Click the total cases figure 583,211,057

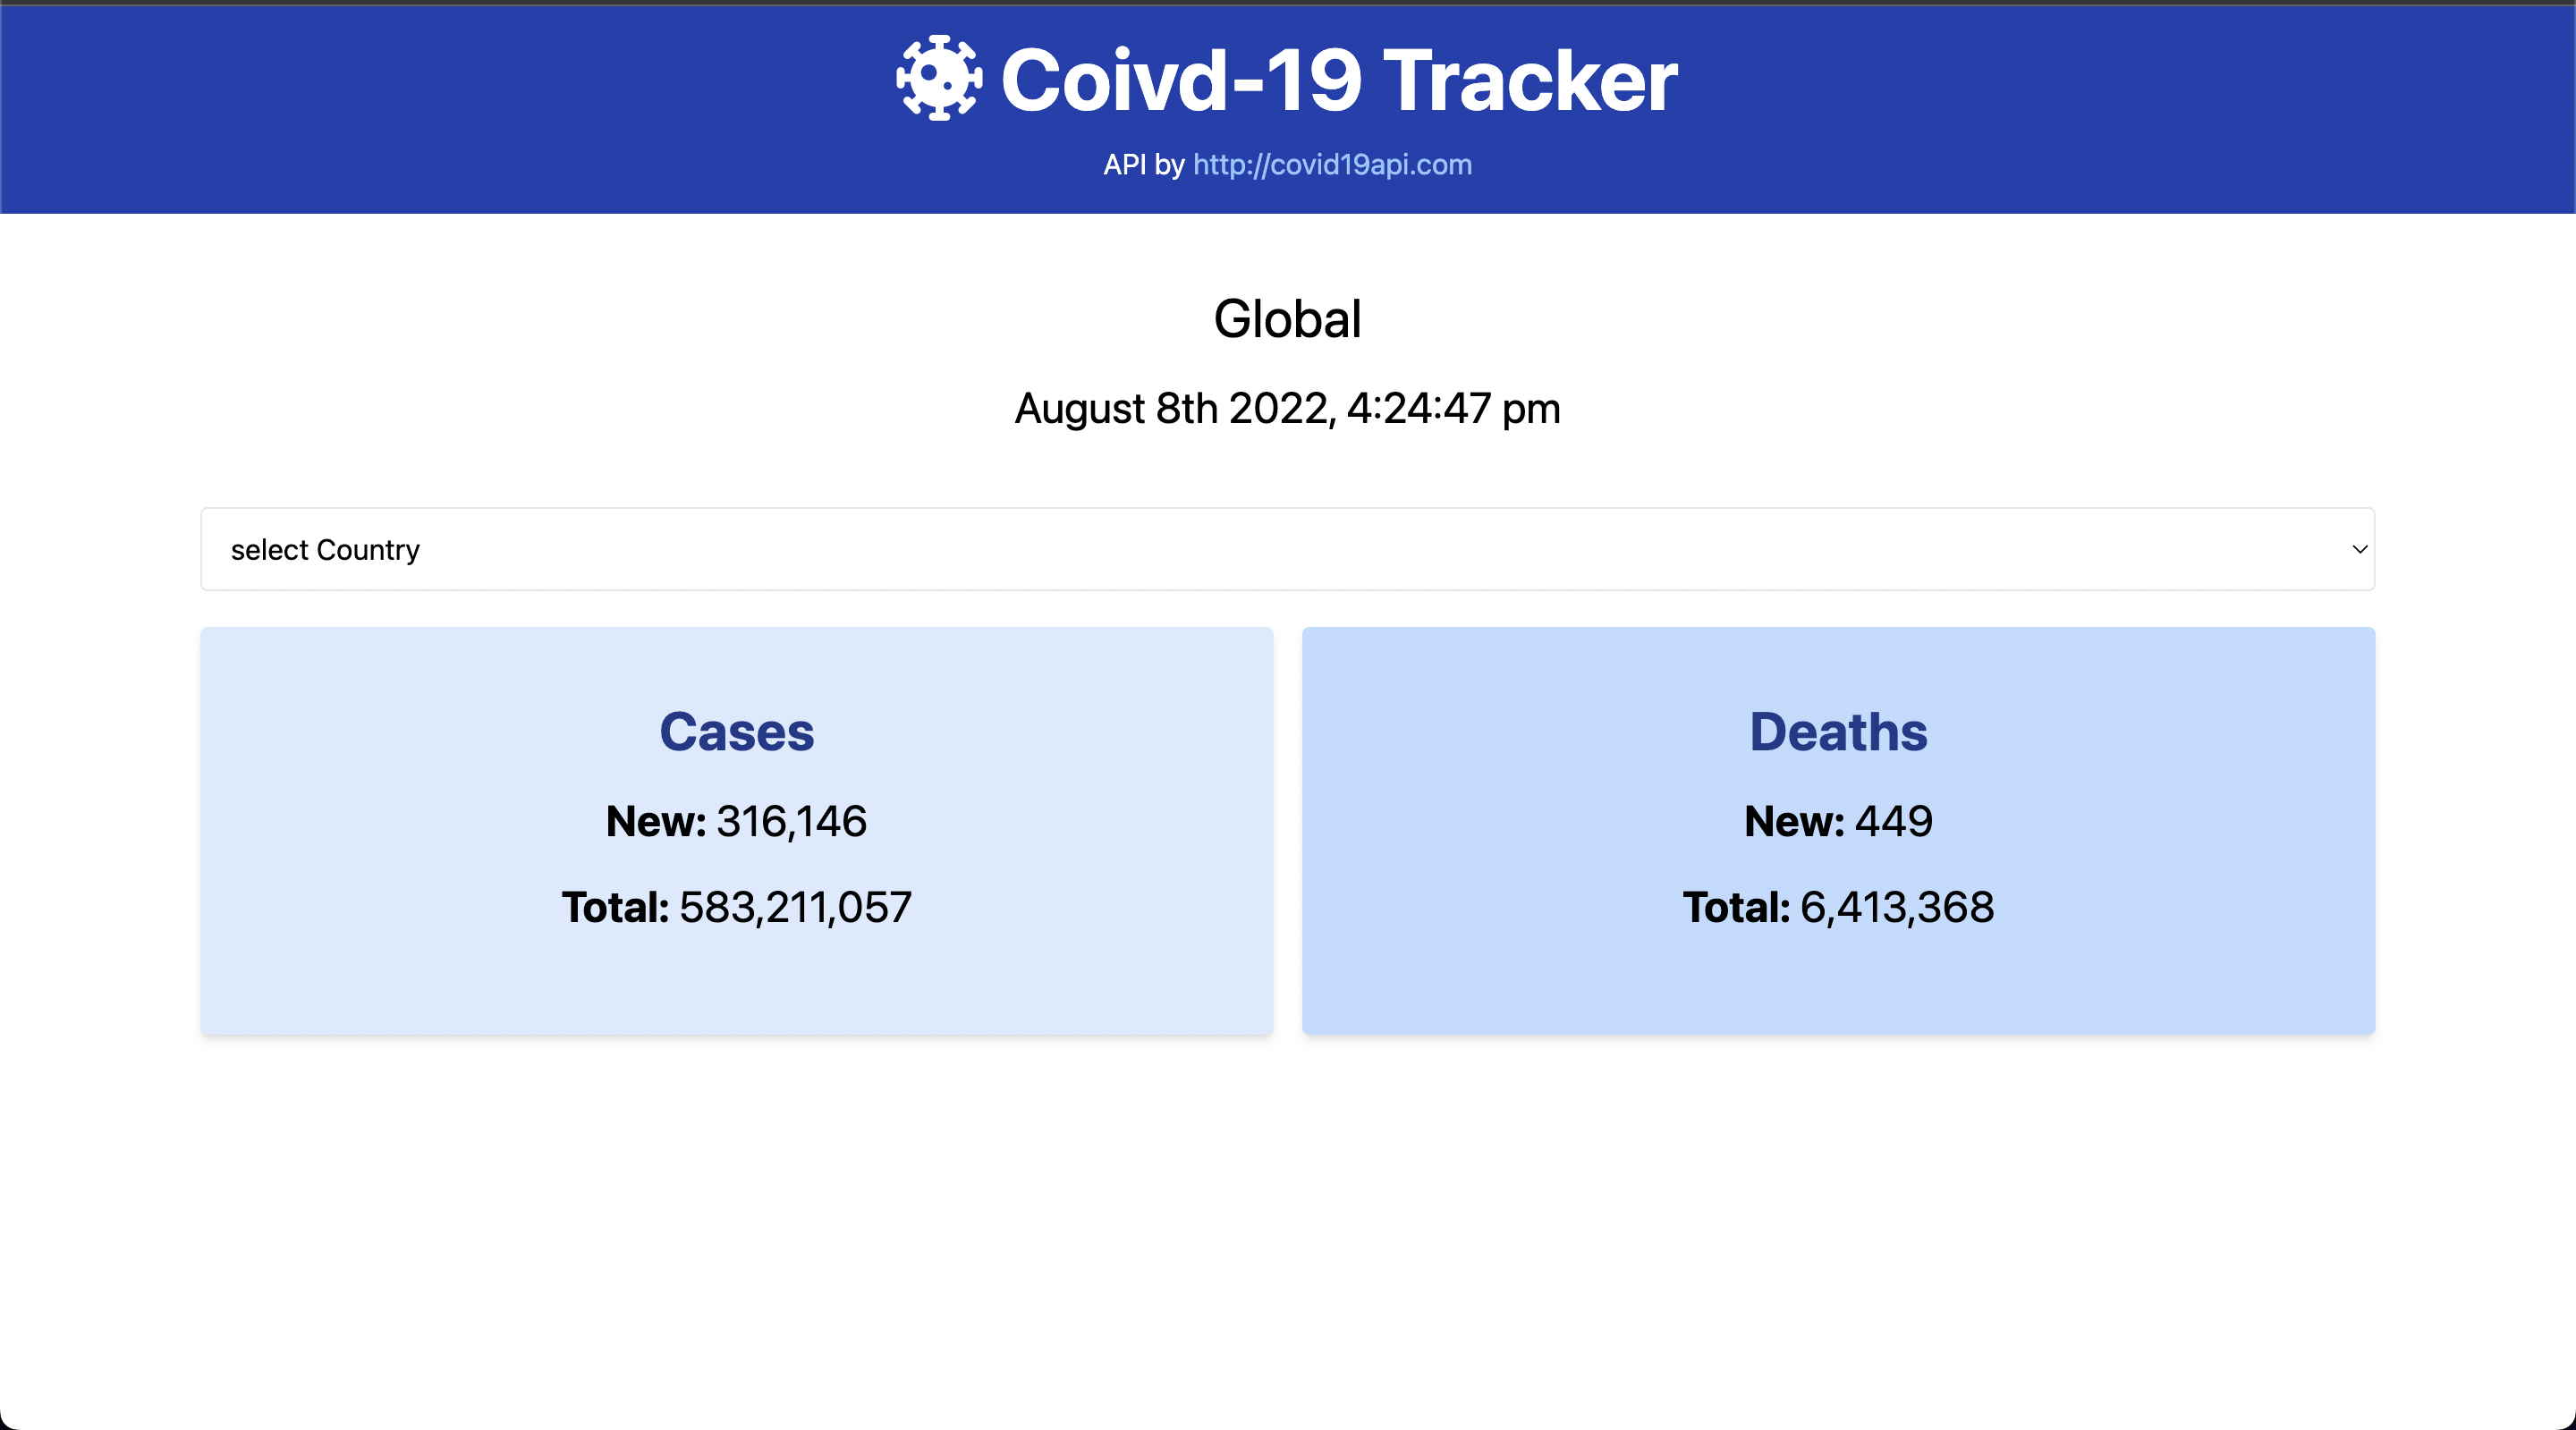(x=794, y=907)
